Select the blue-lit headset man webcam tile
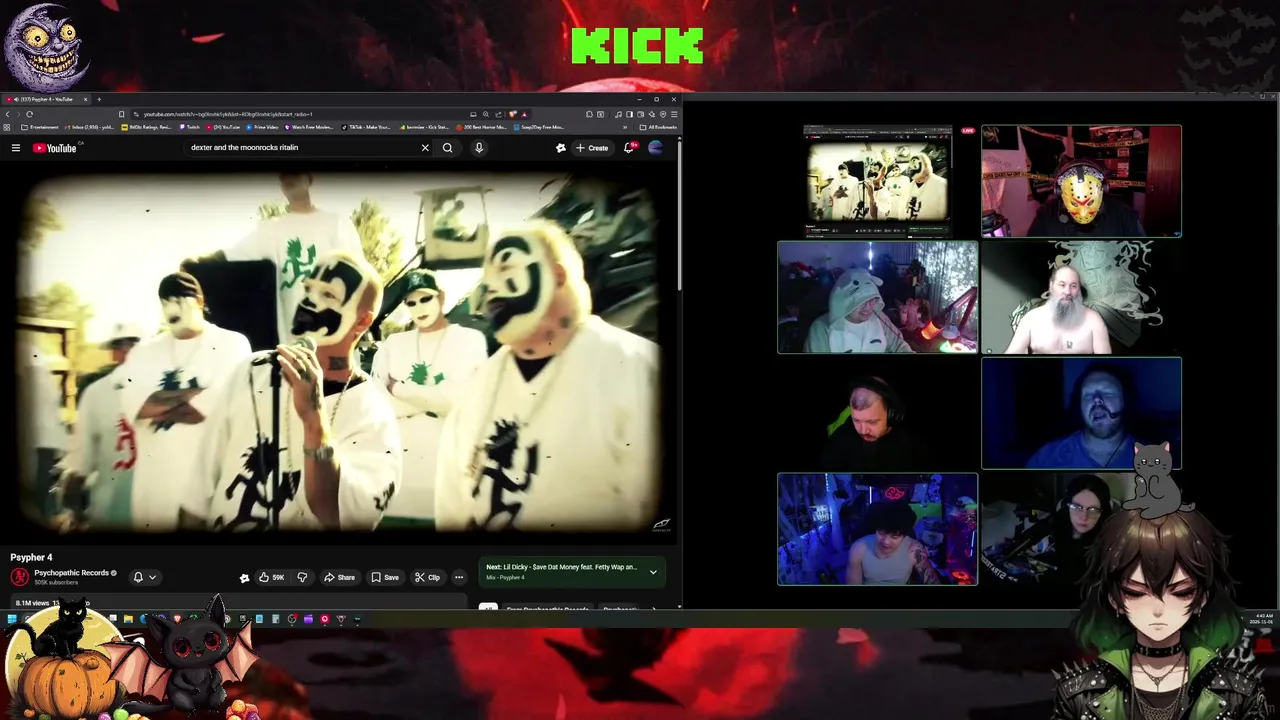The image size is (1280, 720). click(x=1081, y=413)
